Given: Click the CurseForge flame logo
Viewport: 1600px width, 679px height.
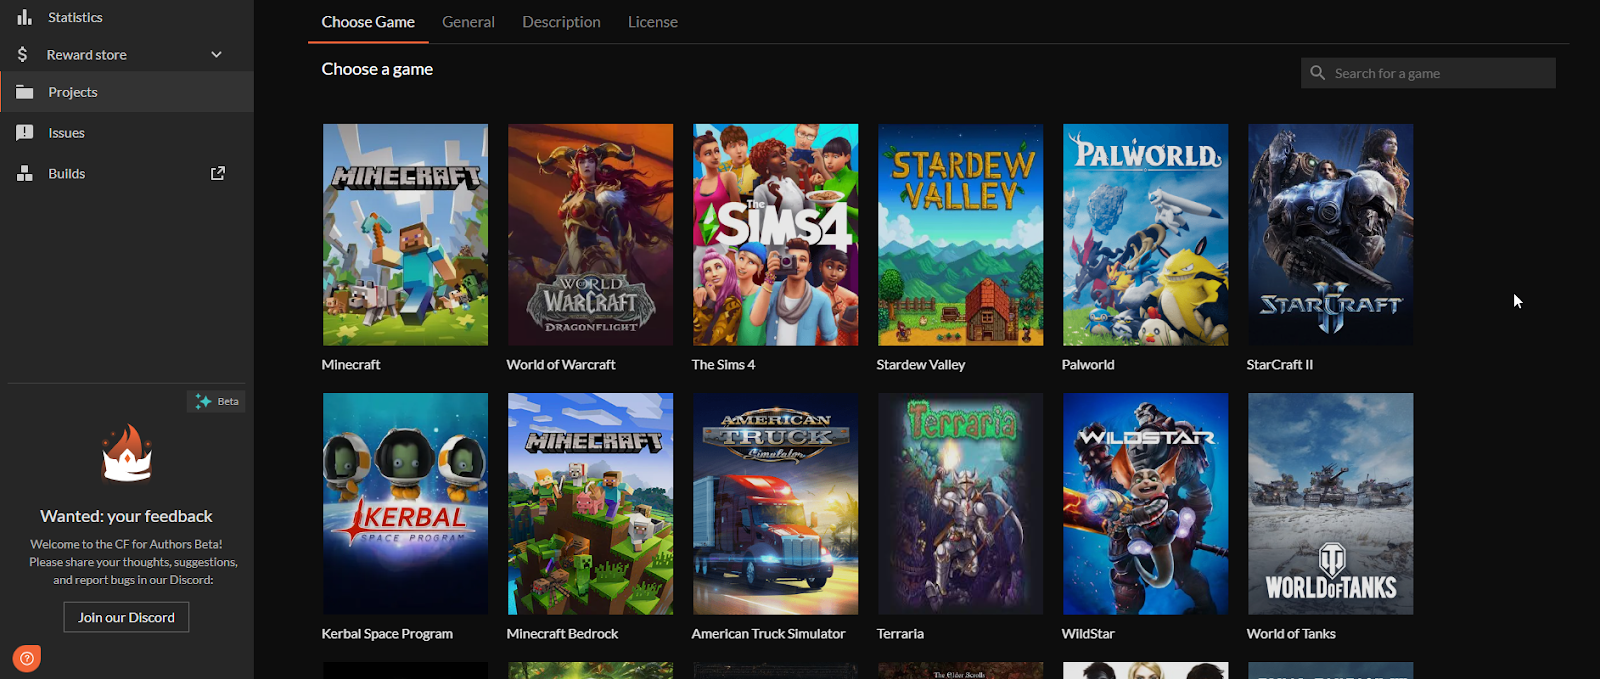Looking at the screenshot, I should tap(127, 453).
